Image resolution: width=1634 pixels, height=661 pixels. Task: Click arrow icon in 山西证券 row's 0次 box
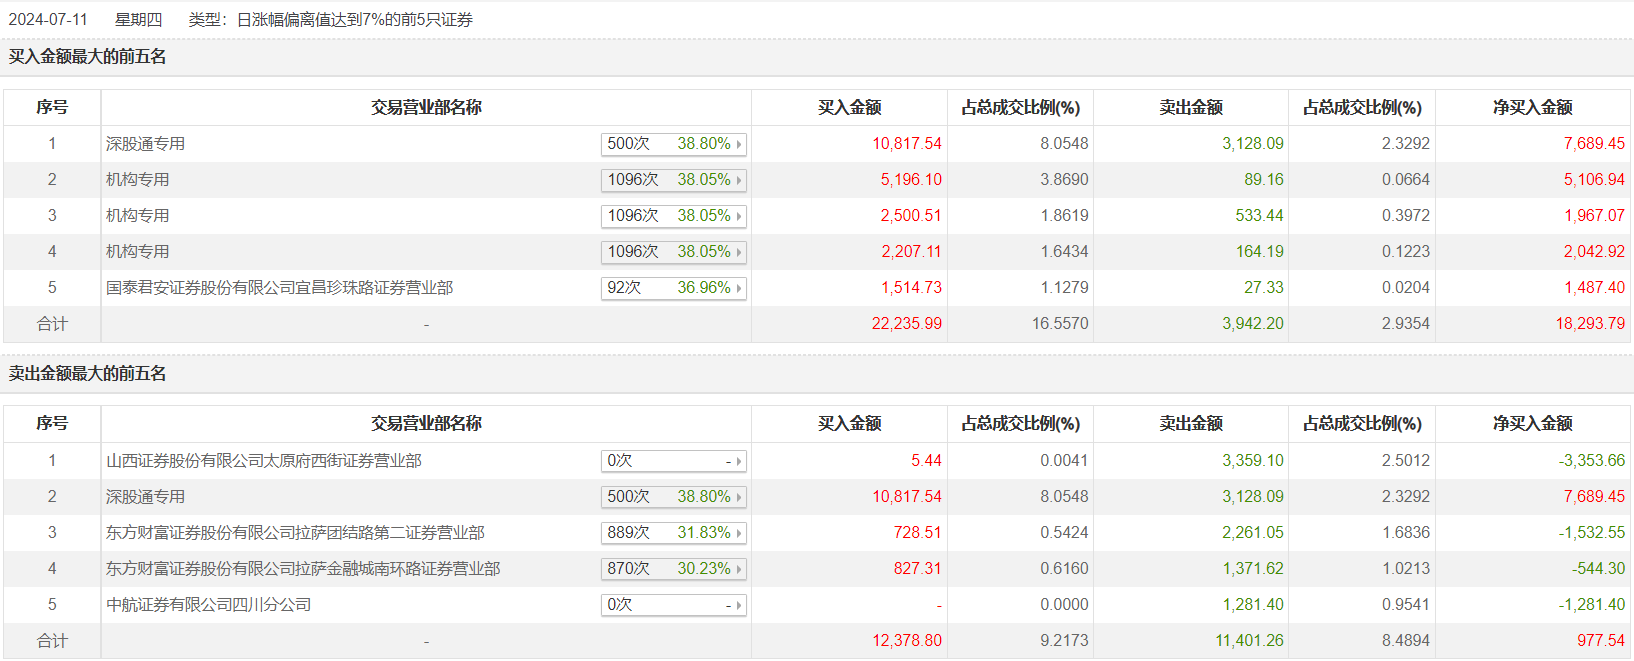point(739,462)
